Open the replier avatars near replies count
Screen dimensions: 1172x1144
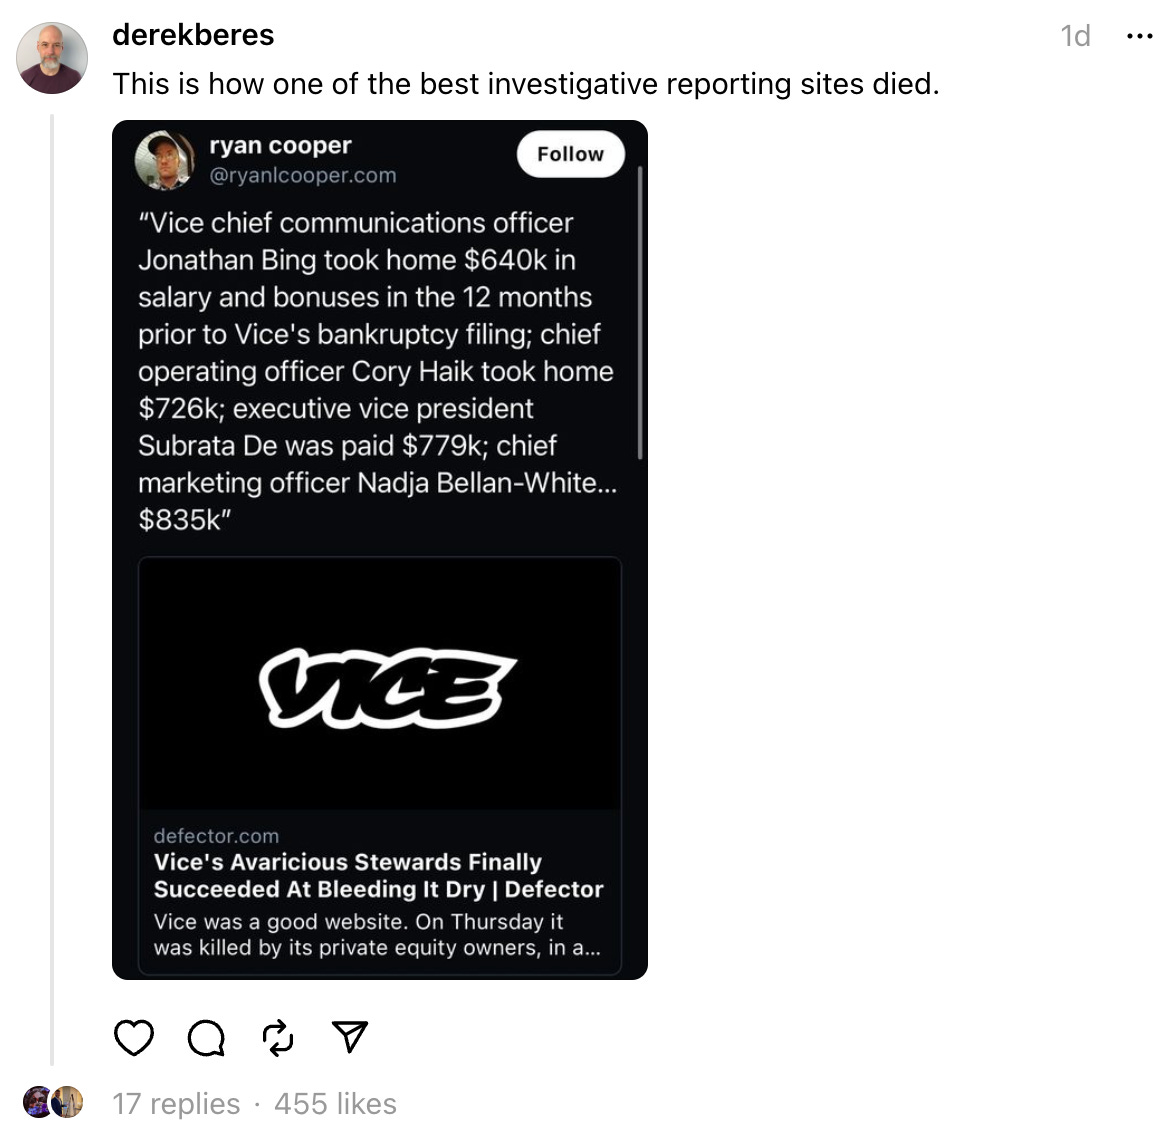tap(52, 1102)
